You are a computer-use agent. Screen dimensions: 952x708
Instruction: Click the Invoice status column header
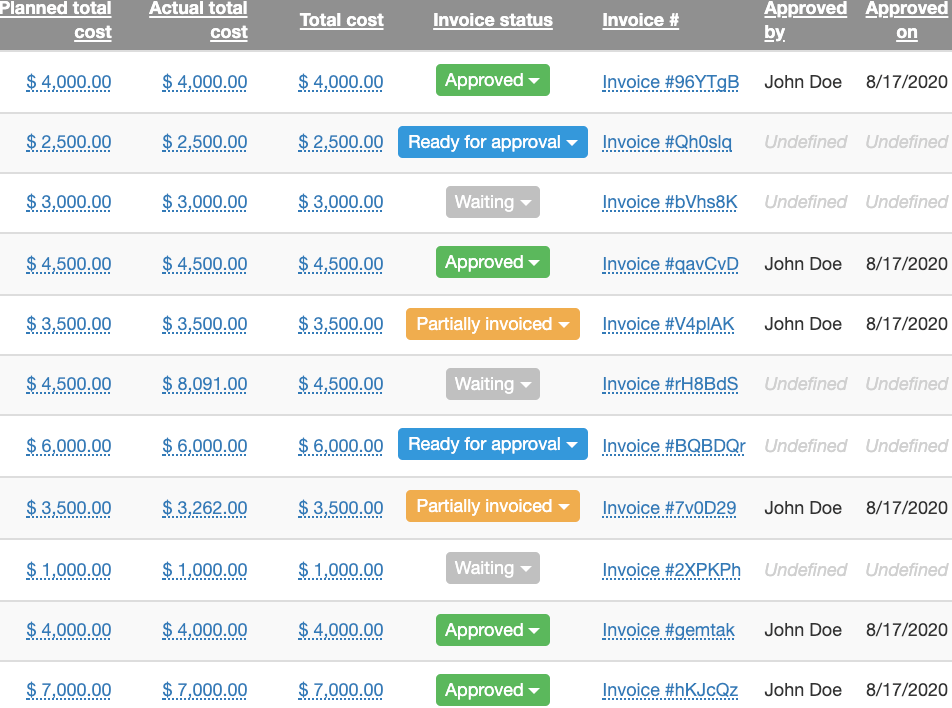[x=492, y=20]
